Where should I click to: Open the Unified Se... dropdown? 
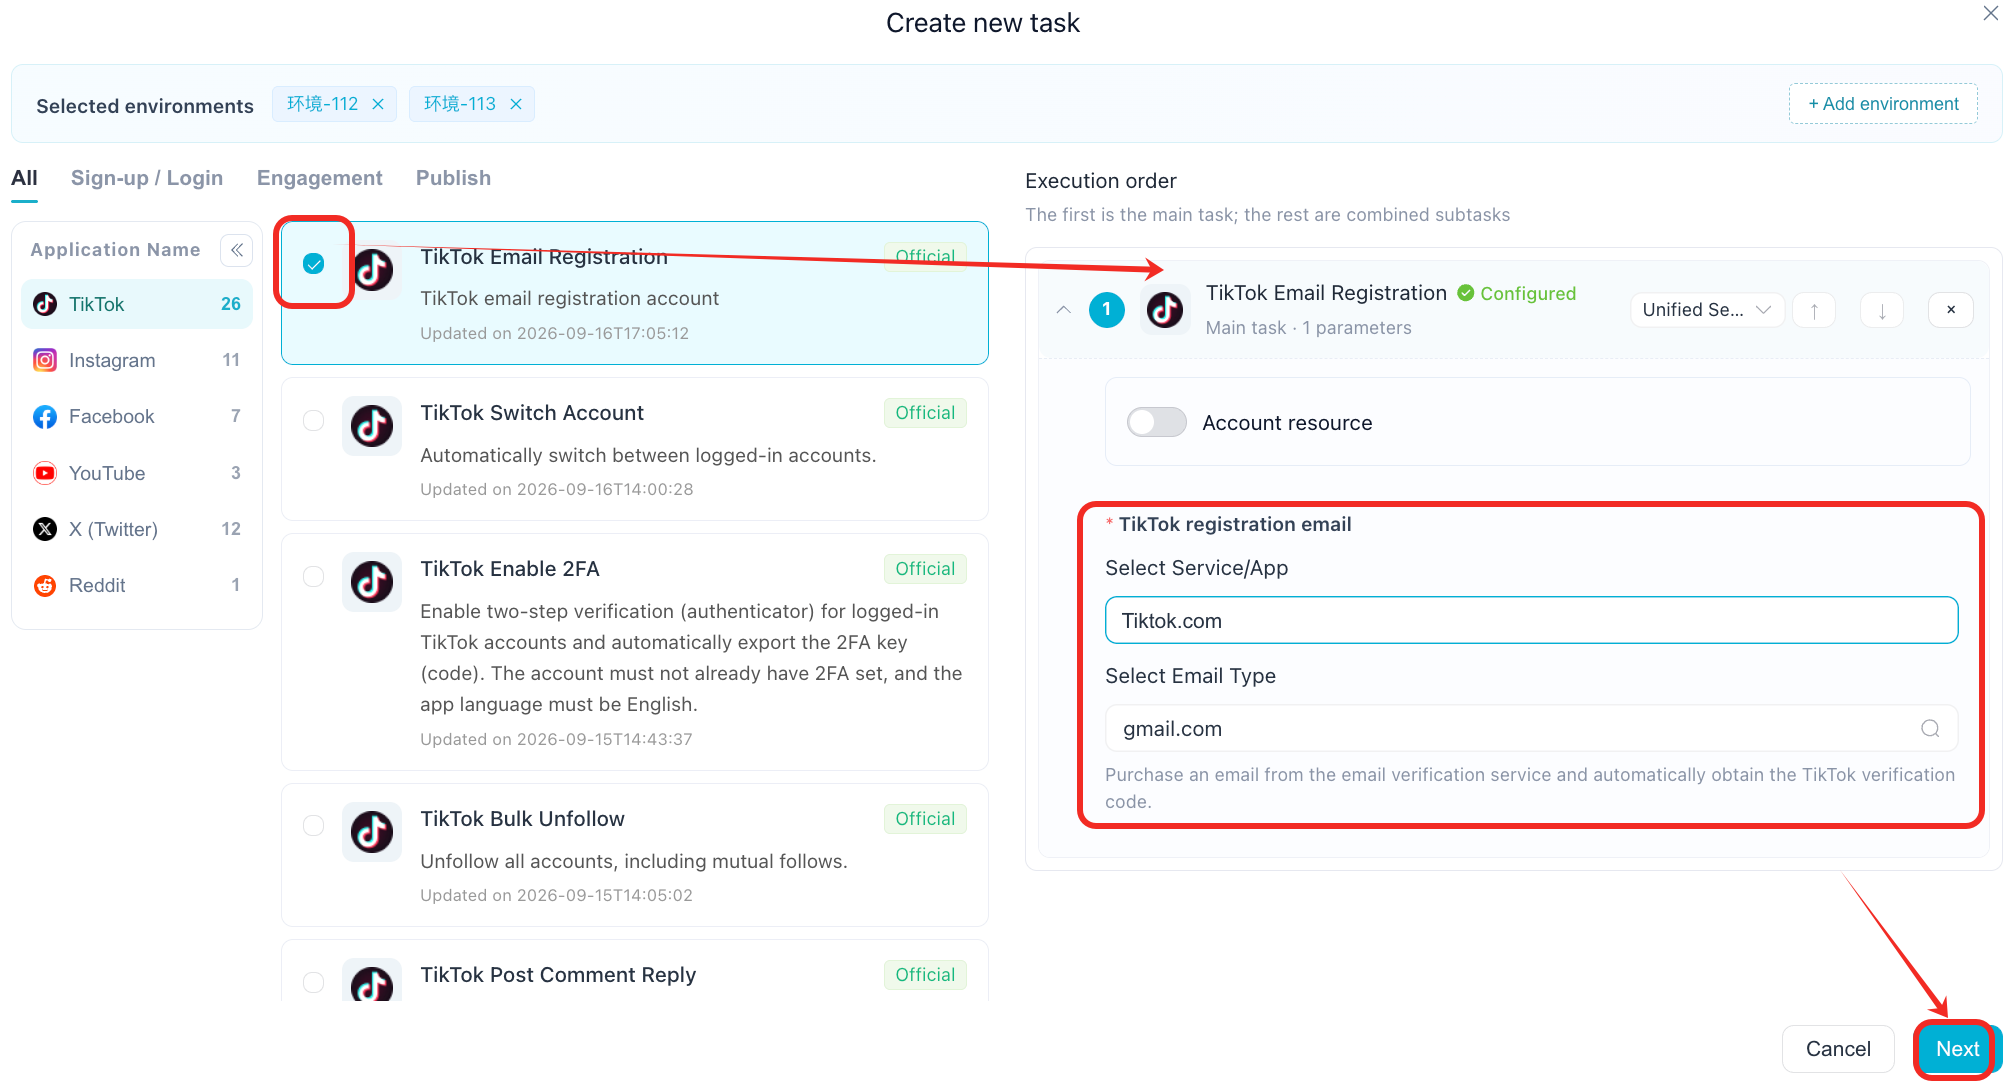click(1707, 310)
